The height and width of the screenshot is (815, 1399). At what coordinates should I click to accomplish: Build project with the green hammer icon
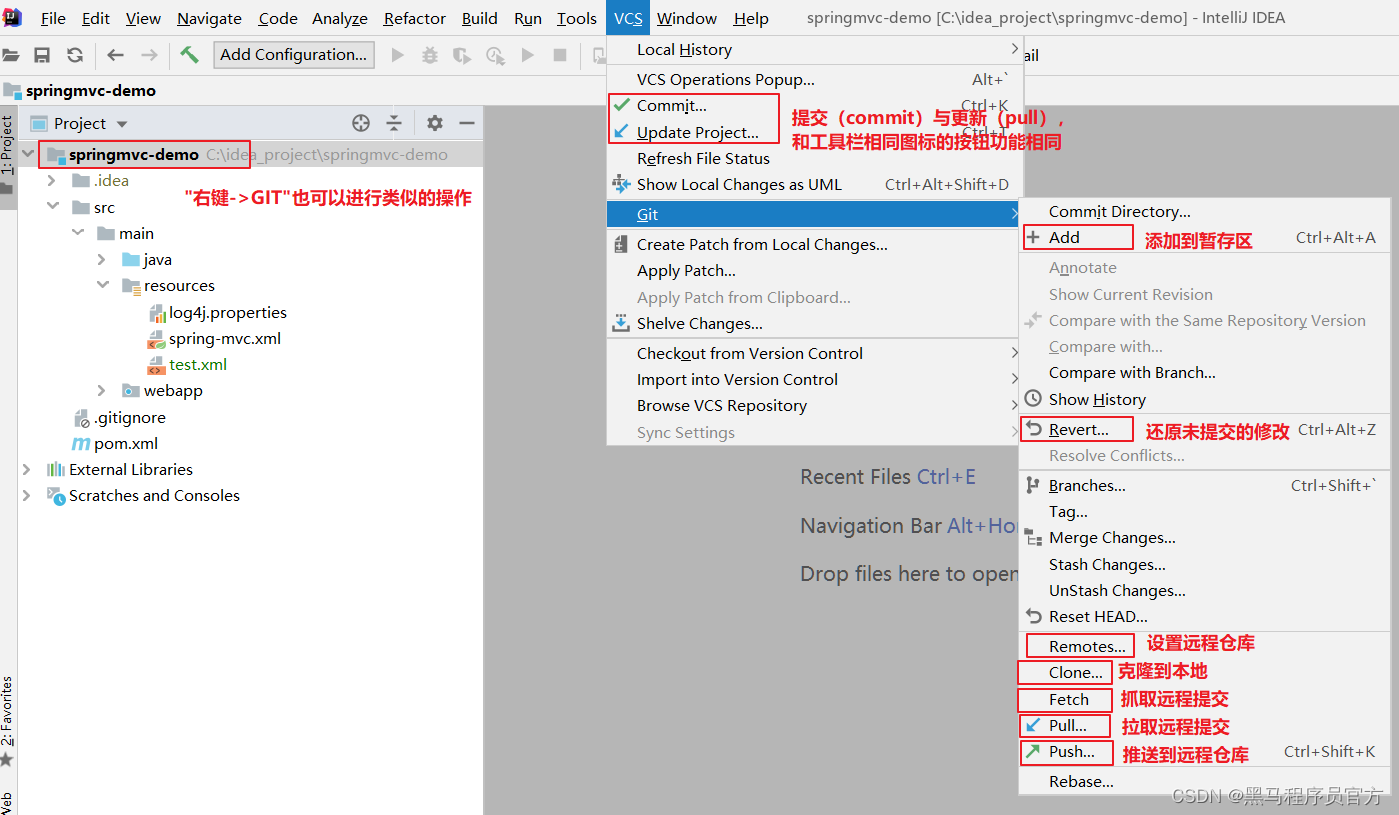pyautogui.click(x=189, y=54)
